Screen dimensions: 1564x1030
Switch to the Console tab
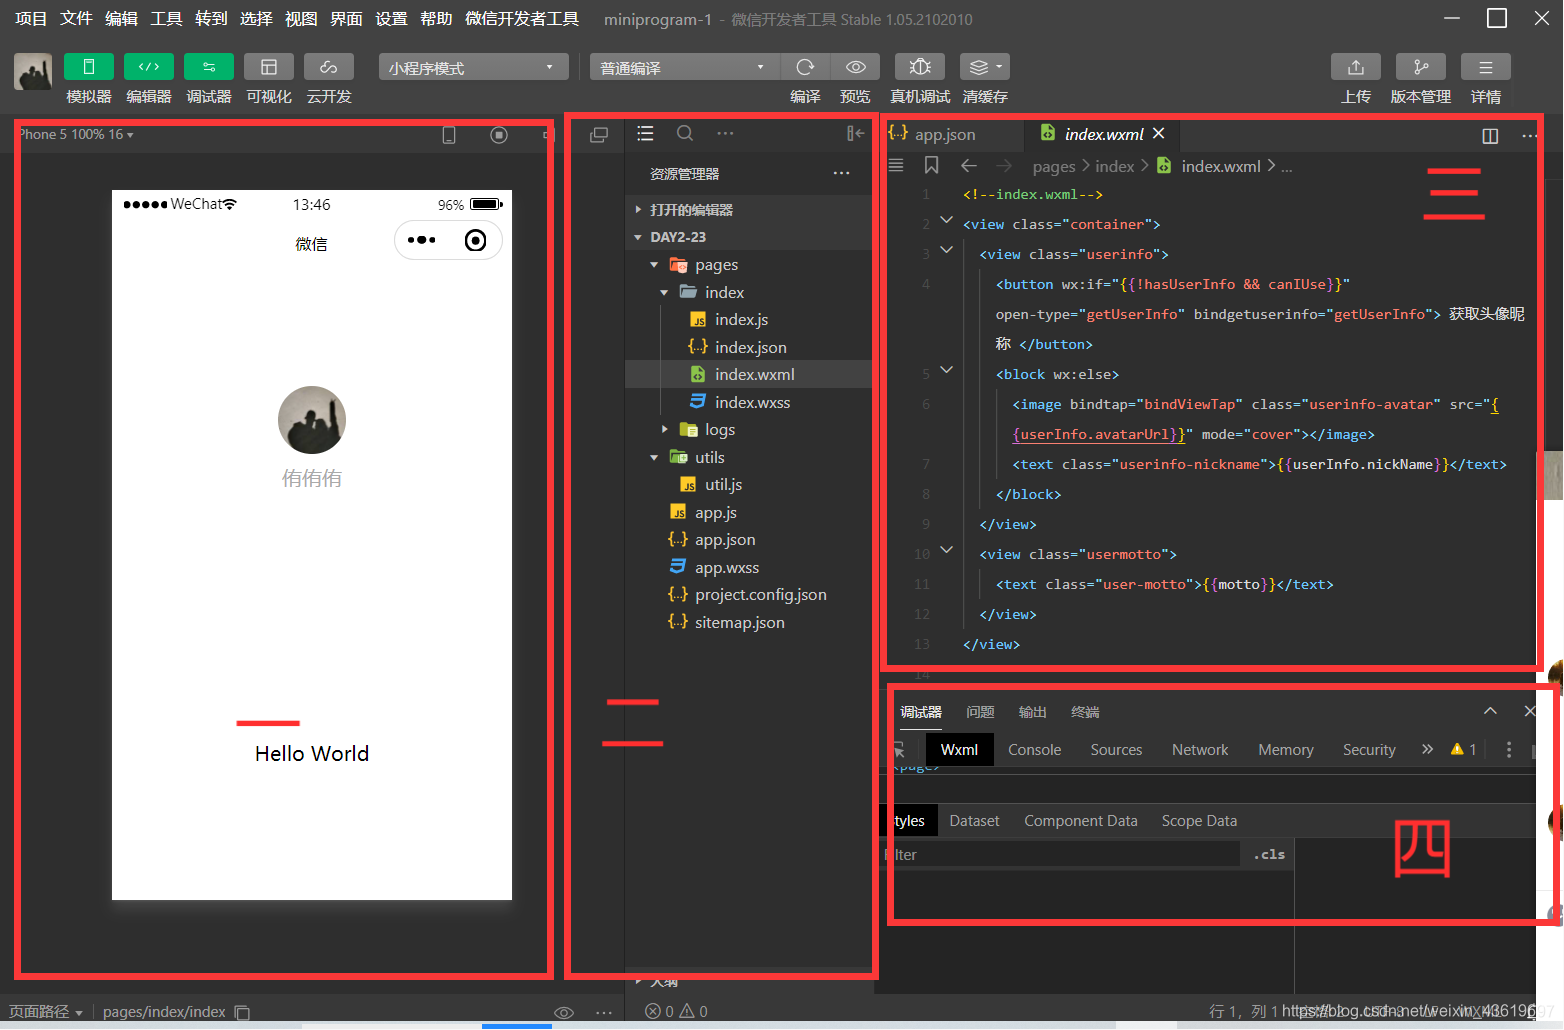(1034, 750)
